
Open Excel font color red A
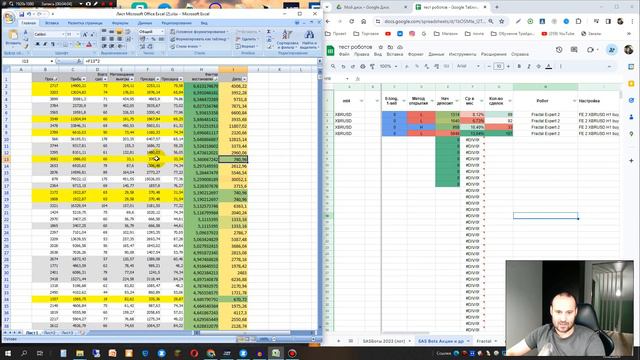click(x=89, y=44)
